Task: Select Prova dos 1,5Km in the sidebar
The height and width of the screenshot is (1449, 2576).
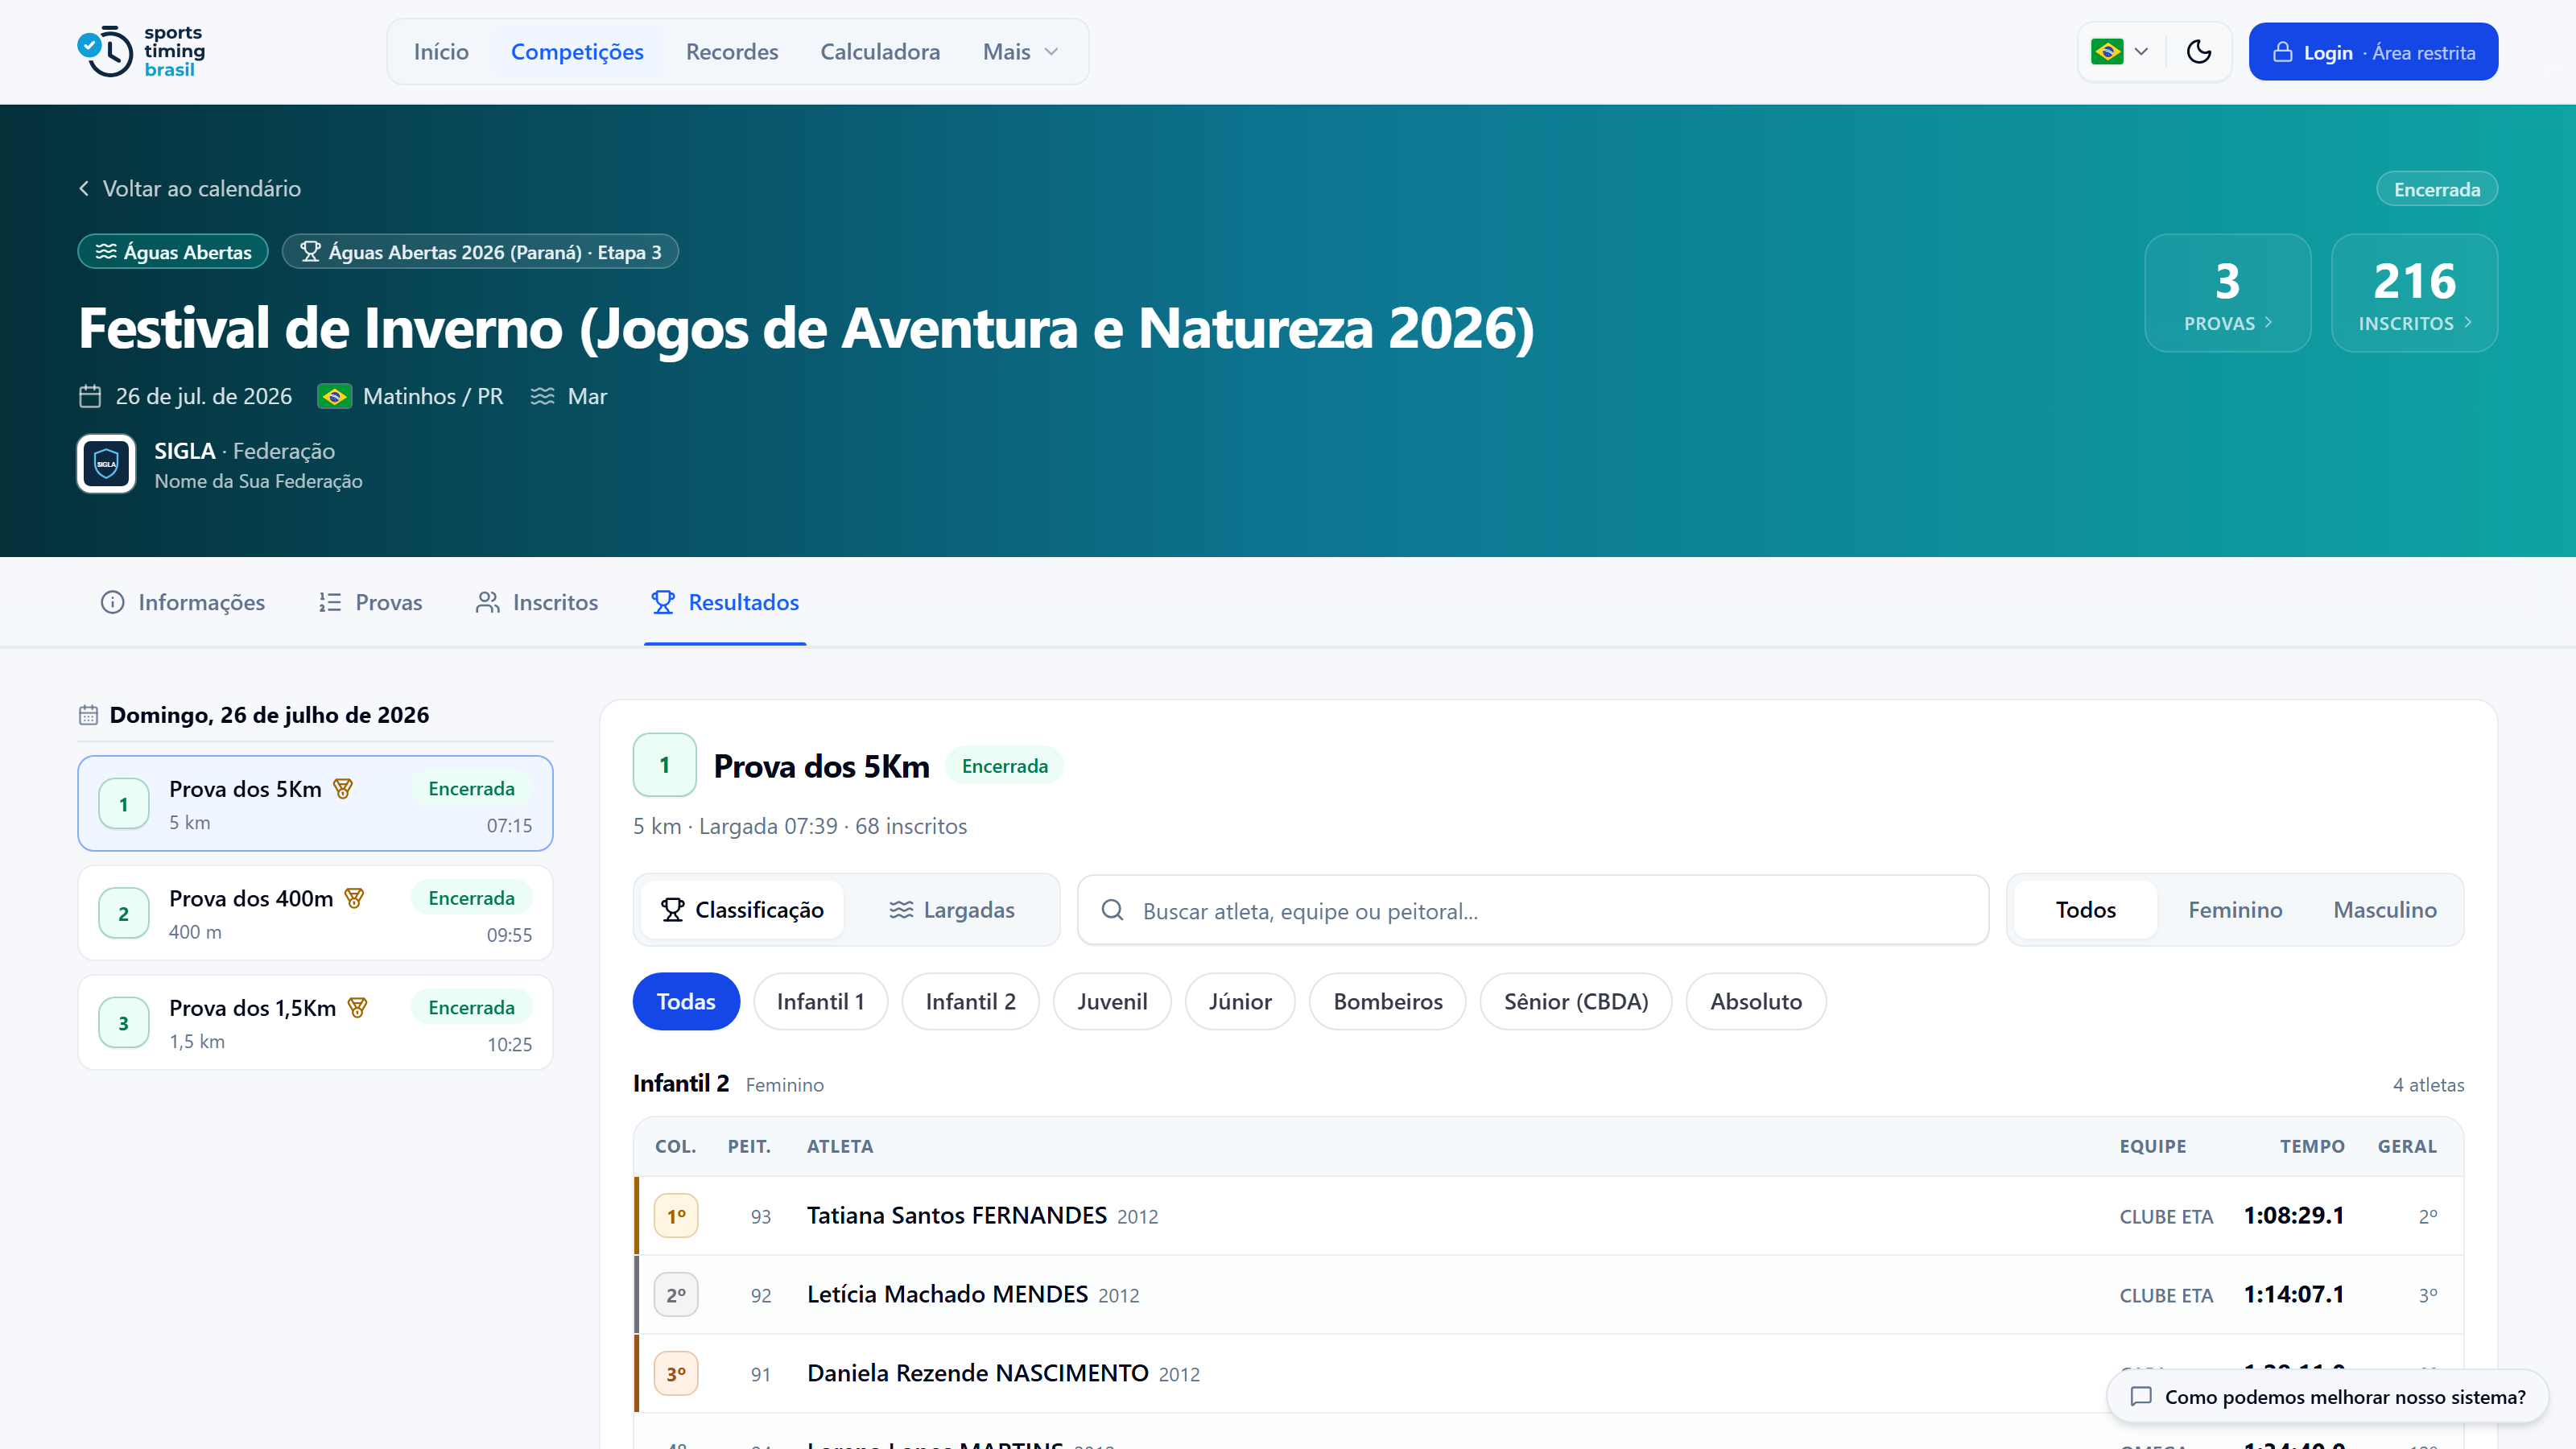Action: pos(315,1022)
